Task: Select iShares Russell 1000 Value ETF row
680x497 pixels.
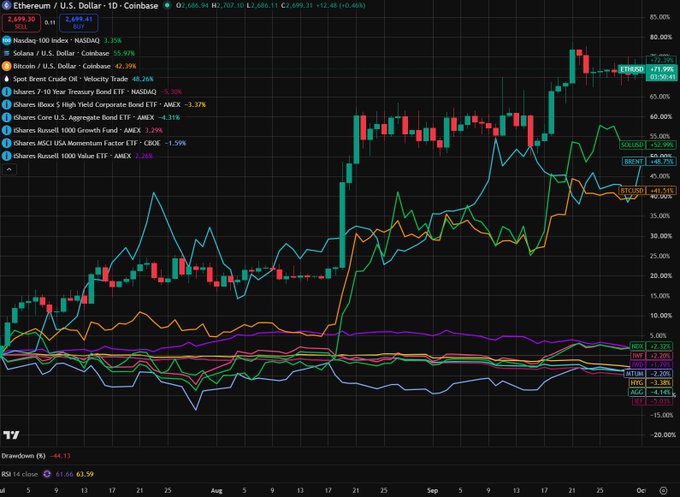Action: [78, 156]
